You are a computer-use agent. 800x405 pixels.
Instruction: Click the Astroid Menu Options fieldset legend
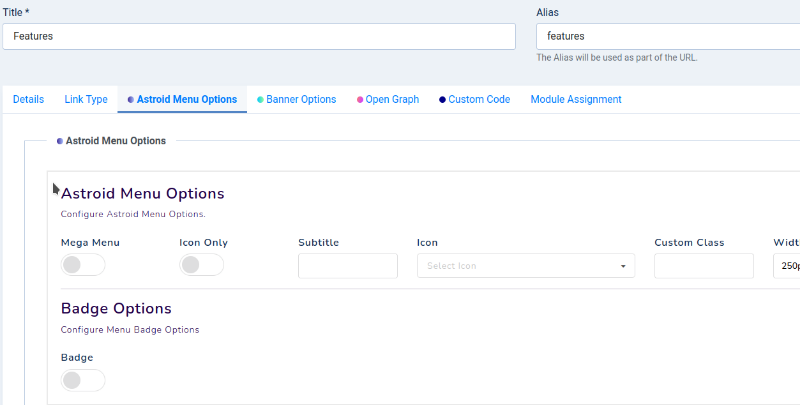click(111, 141)
